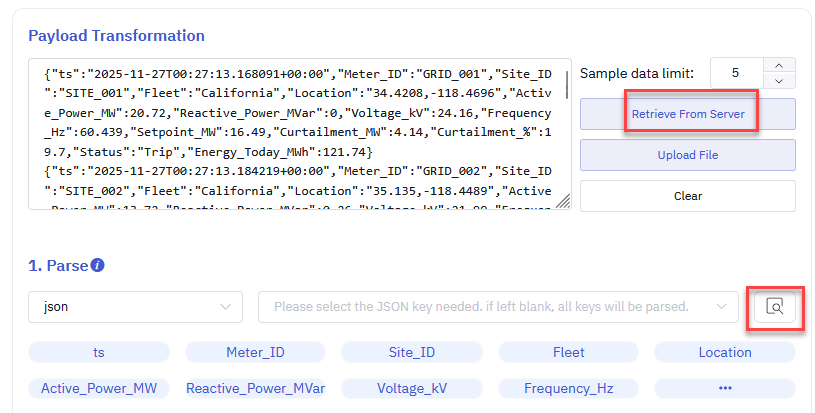Pick the Voltage_kV key tag
Viewport: 815px width, 413px height.
[411, 388]
